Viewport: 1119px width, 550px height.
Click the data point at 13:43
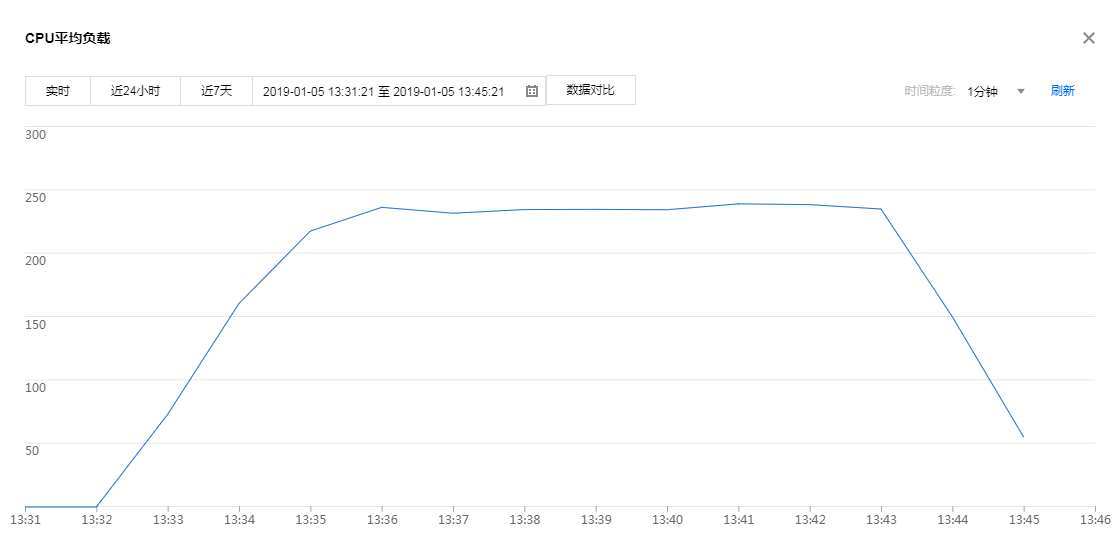point(881,209)
